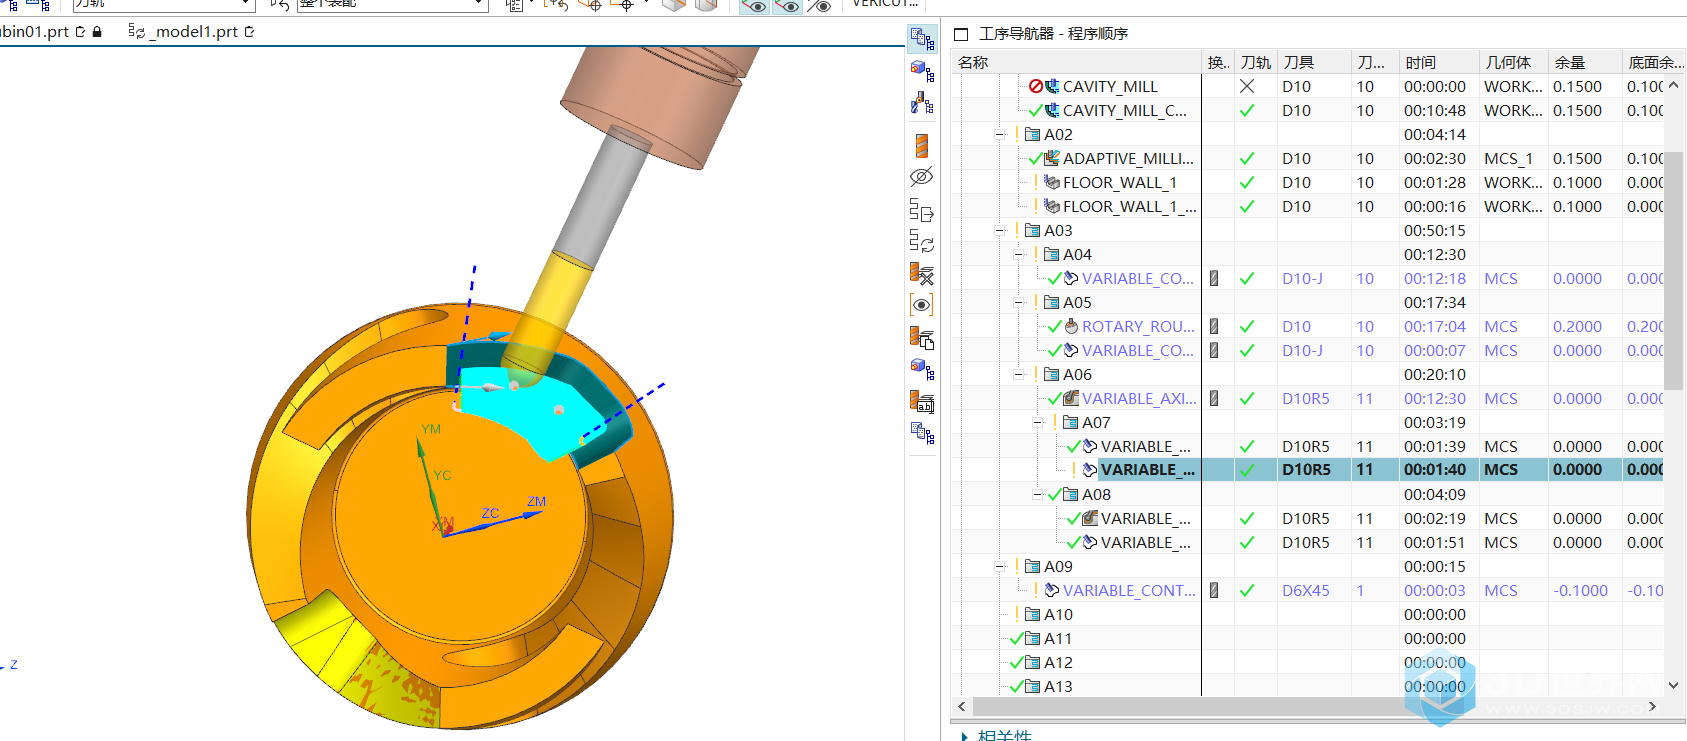Viewport: 1687px width, 741px height.
Task: Collapse the A07 program group
Action: pos(1037,422)
